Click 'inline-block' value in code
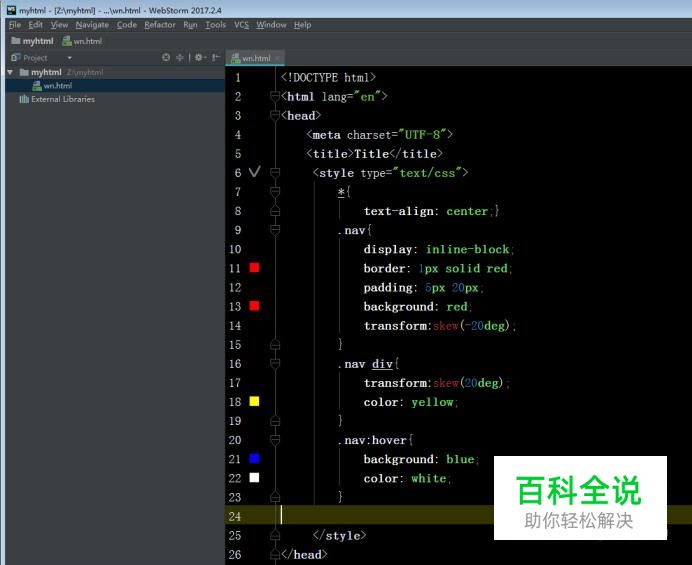Screen dimensions: 692x565 (467, 249)
